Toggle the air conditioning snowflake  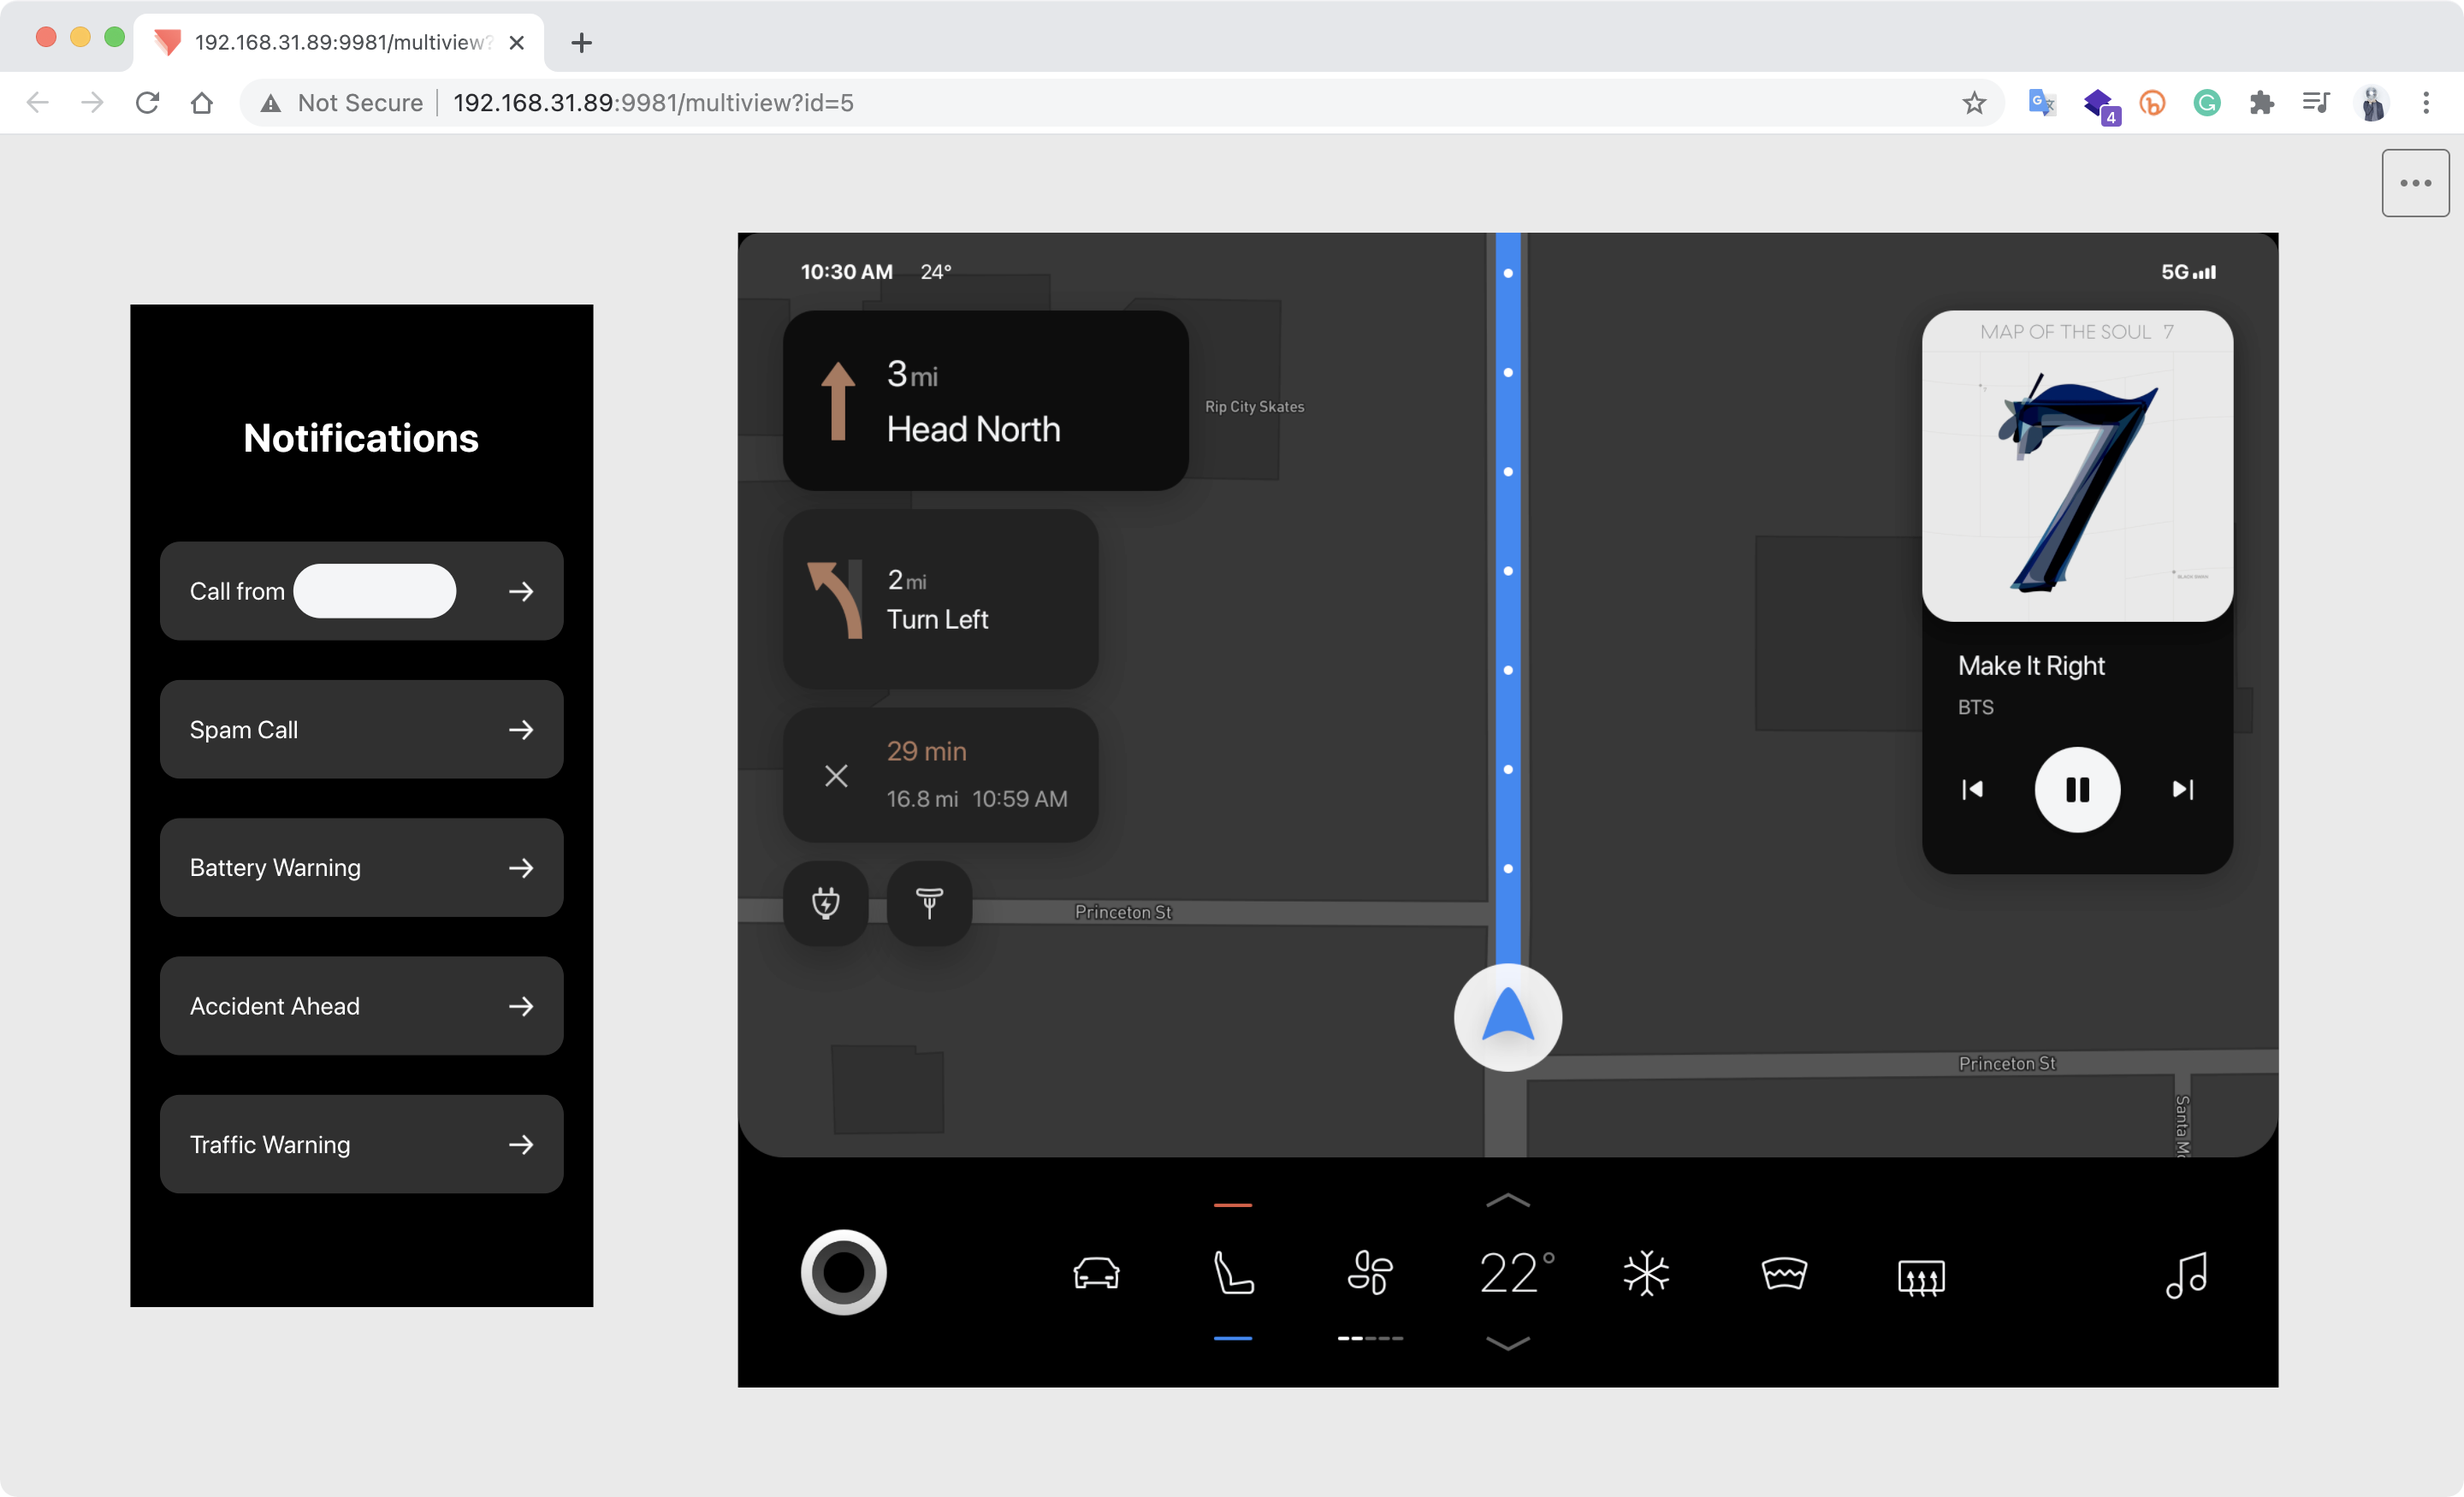click(x=1646, y=1273)
